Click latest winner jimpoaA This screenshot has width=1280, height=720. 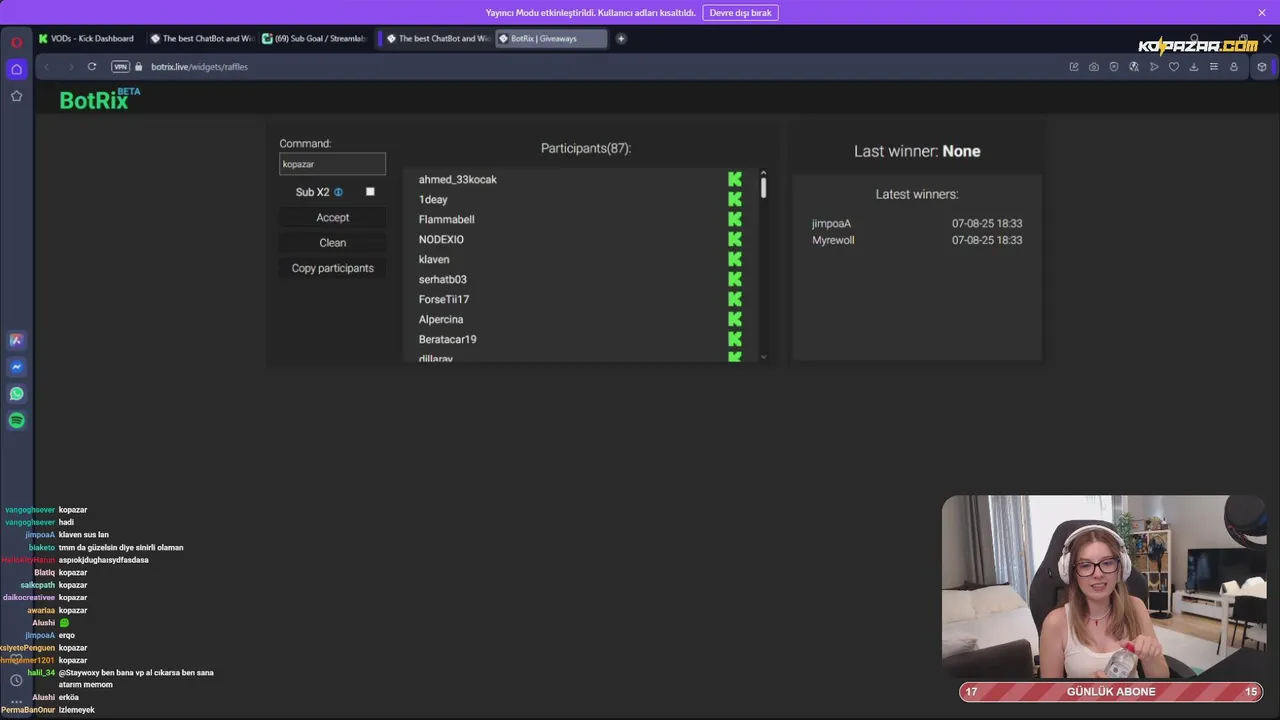(x=831, y=224)
